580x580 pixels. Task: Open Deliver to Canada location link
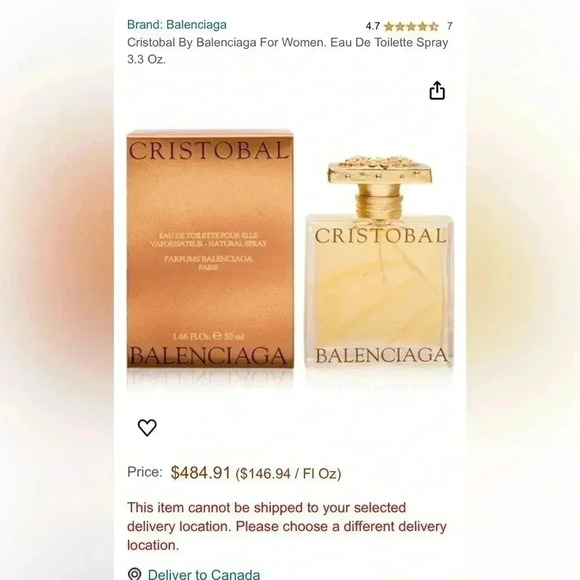[204, 574]
